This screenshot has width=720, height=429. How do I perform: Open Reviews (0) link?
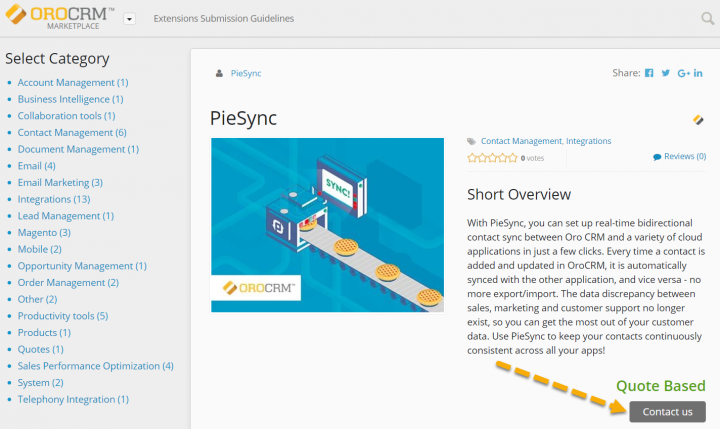685,156
